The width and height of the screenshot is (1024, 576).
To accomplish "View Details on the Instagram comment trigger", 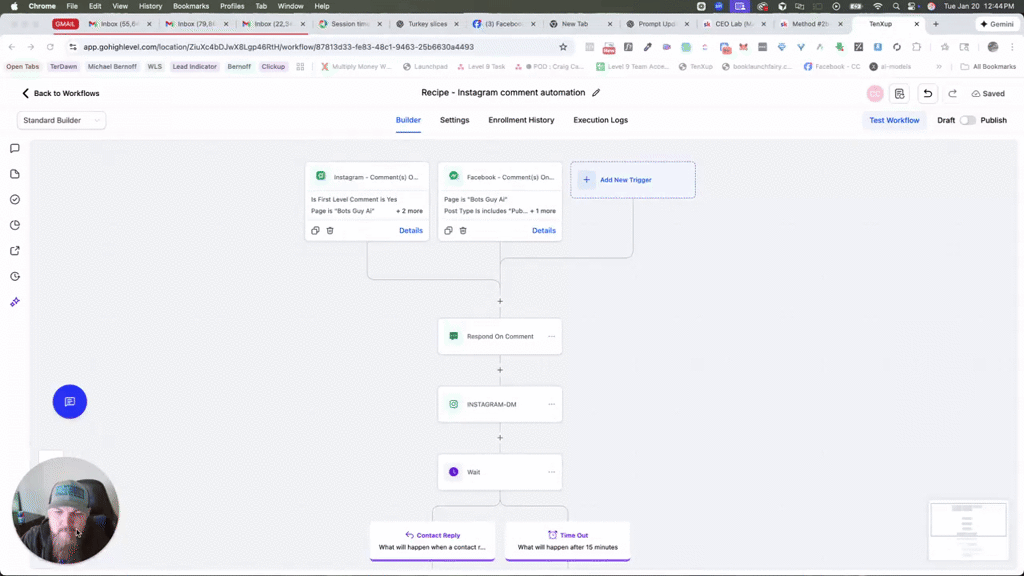I will (x=411, y=230).
